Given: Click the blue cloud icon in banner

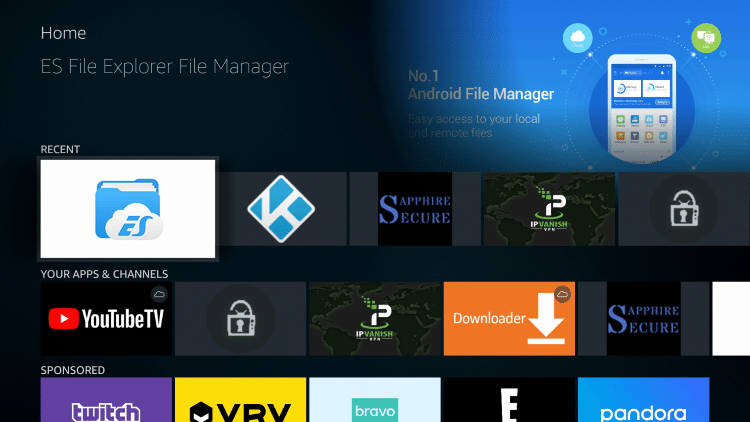Looking at the screenshot, I should (578, 38).
